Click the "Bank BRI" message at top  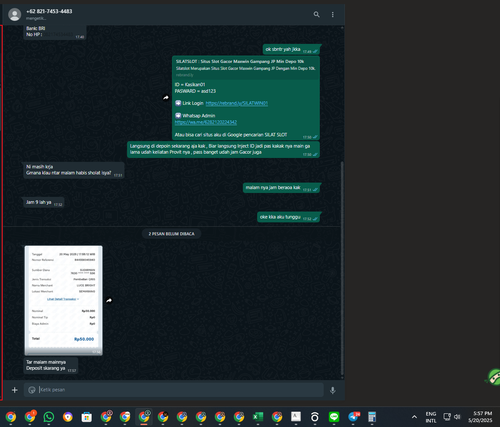pos(55,32)
